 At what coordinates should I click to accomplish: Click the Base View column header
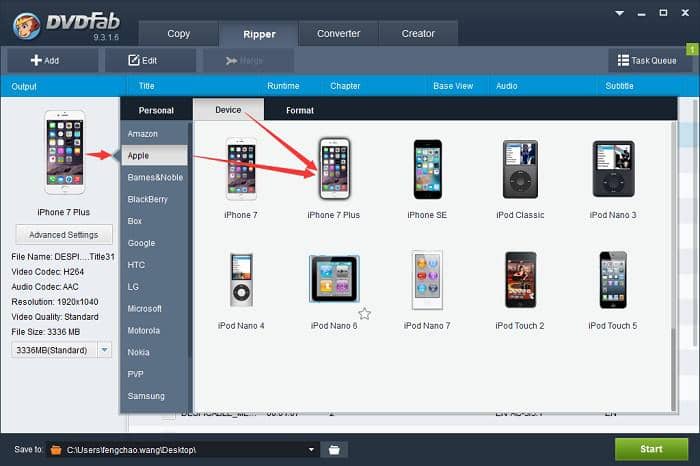[x=453, y=86]
